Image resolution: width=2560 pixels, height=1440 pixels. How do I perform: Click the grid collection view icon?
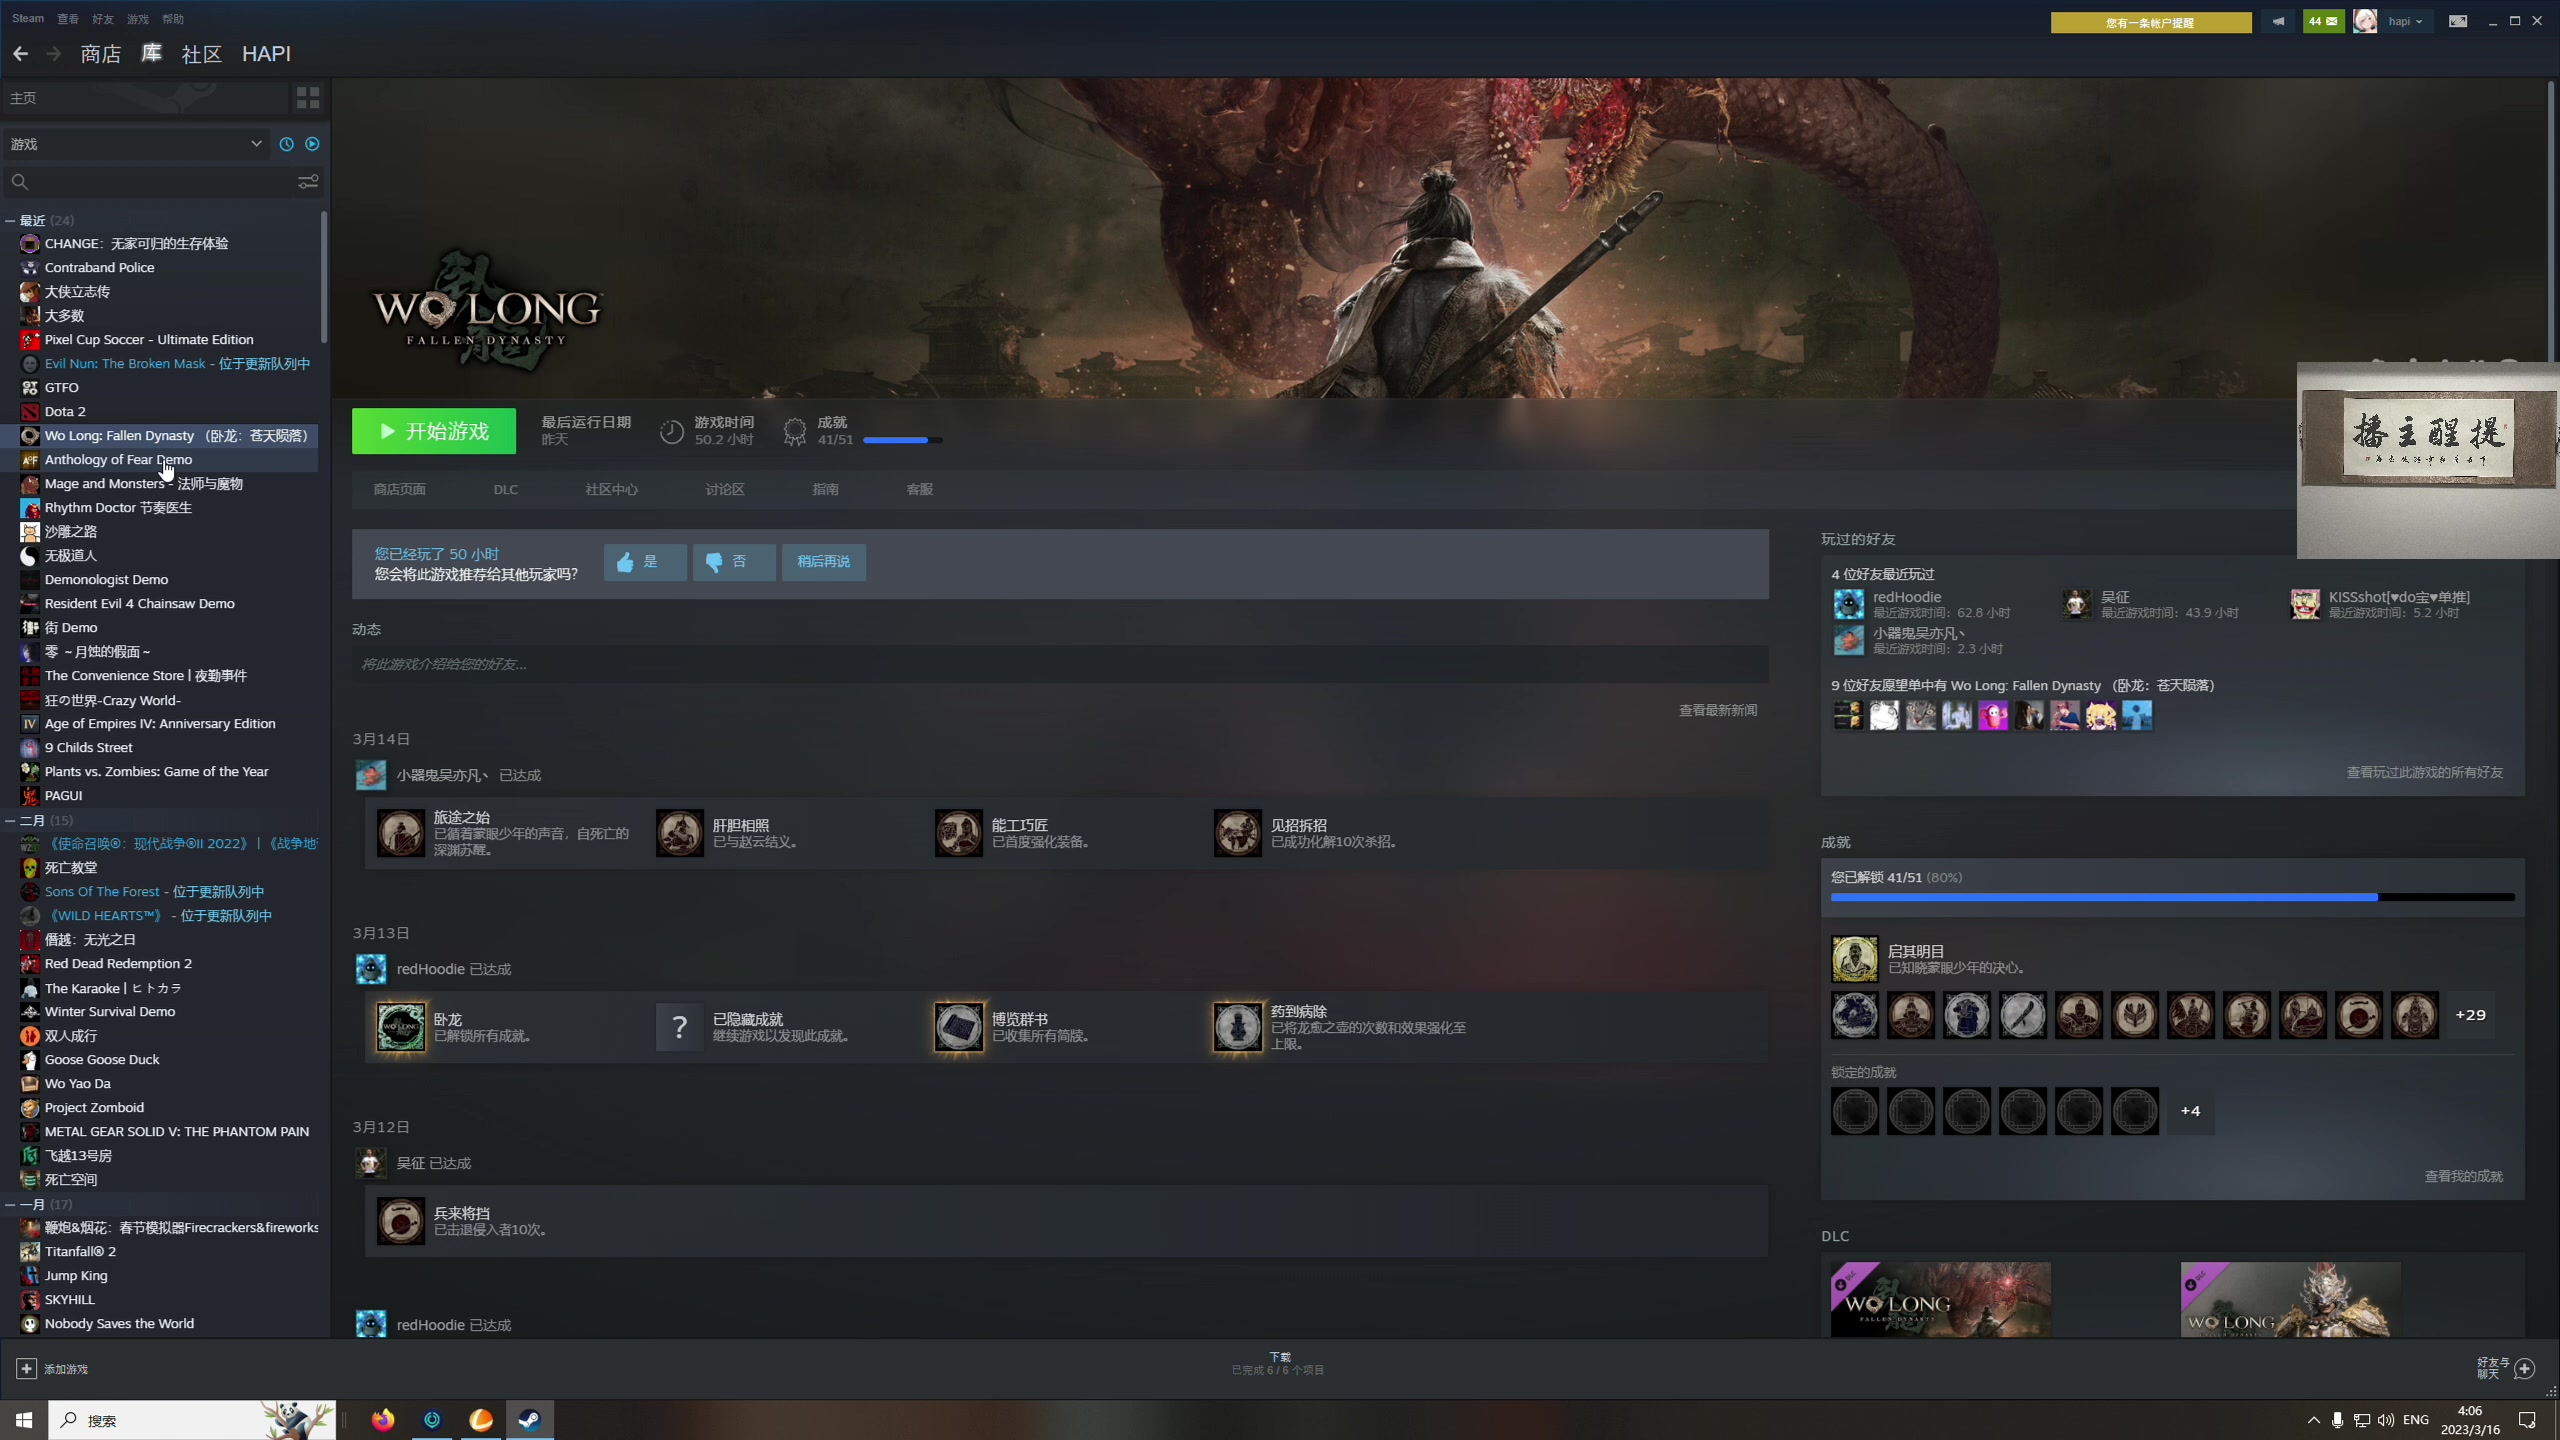[x=308, y=97]
